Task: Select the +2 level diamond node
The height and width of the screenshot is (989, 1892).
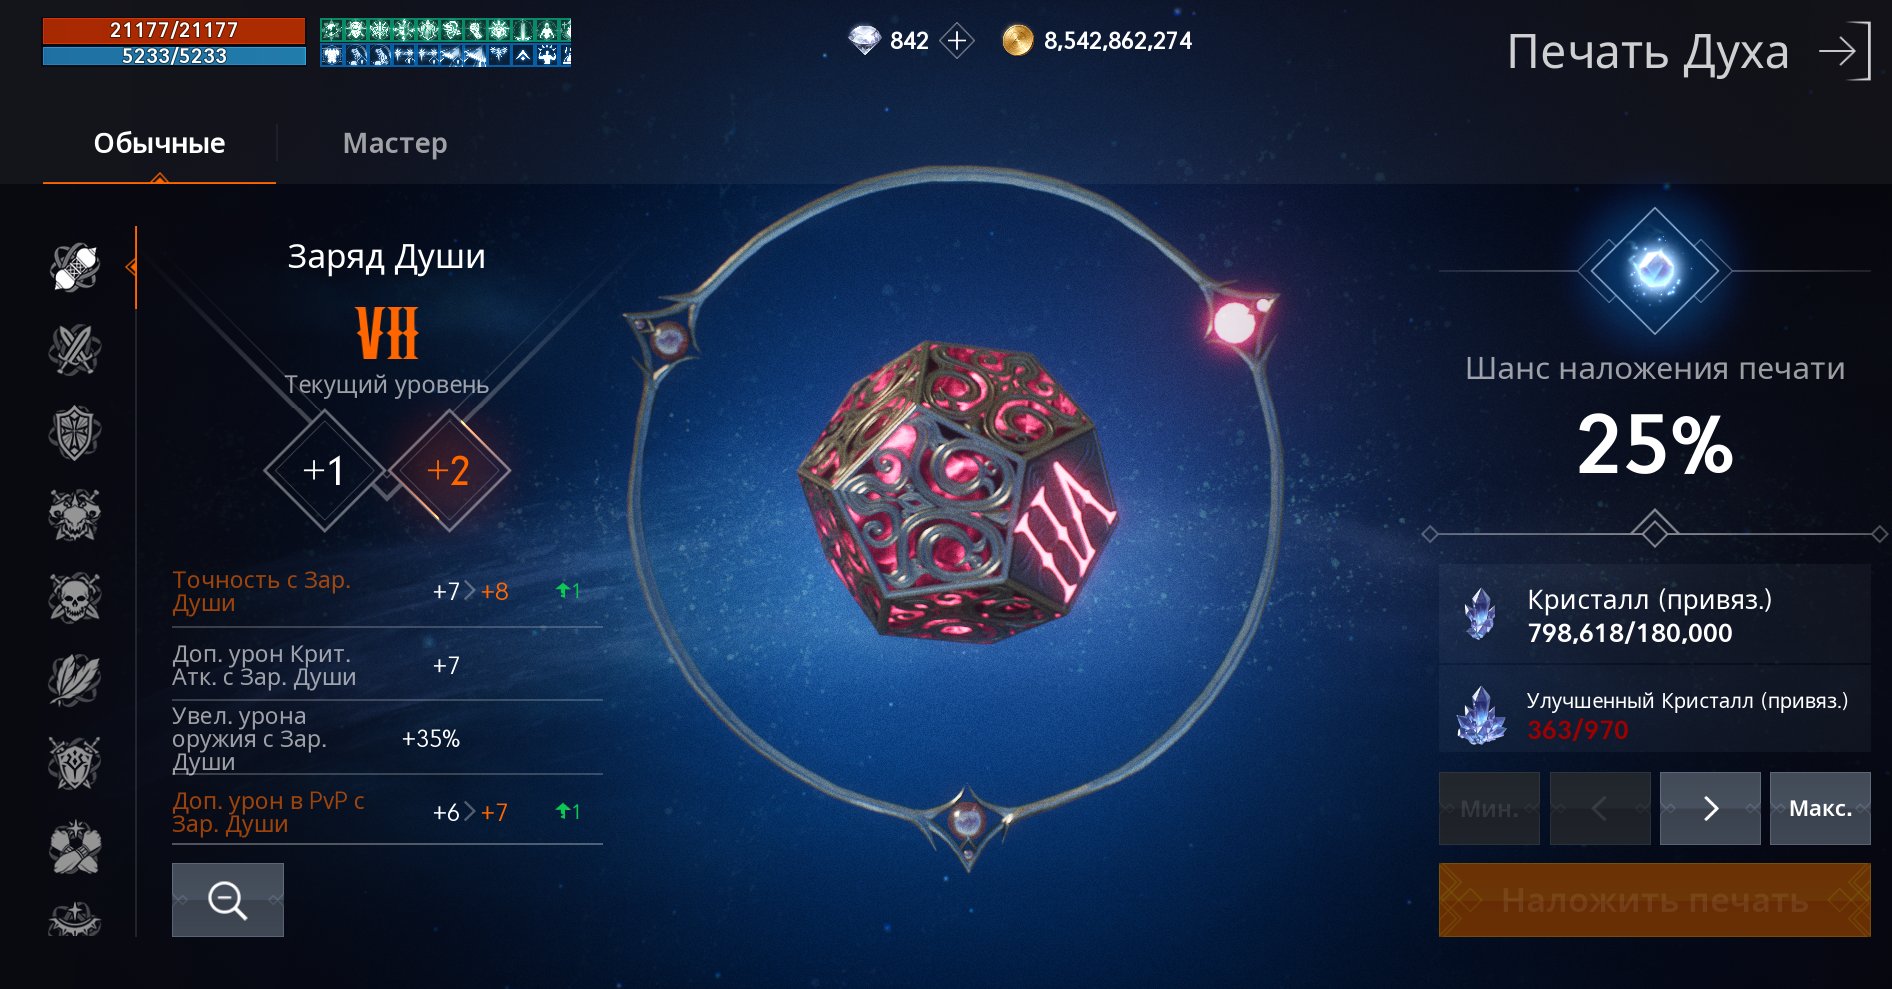Action: point(449,470)
